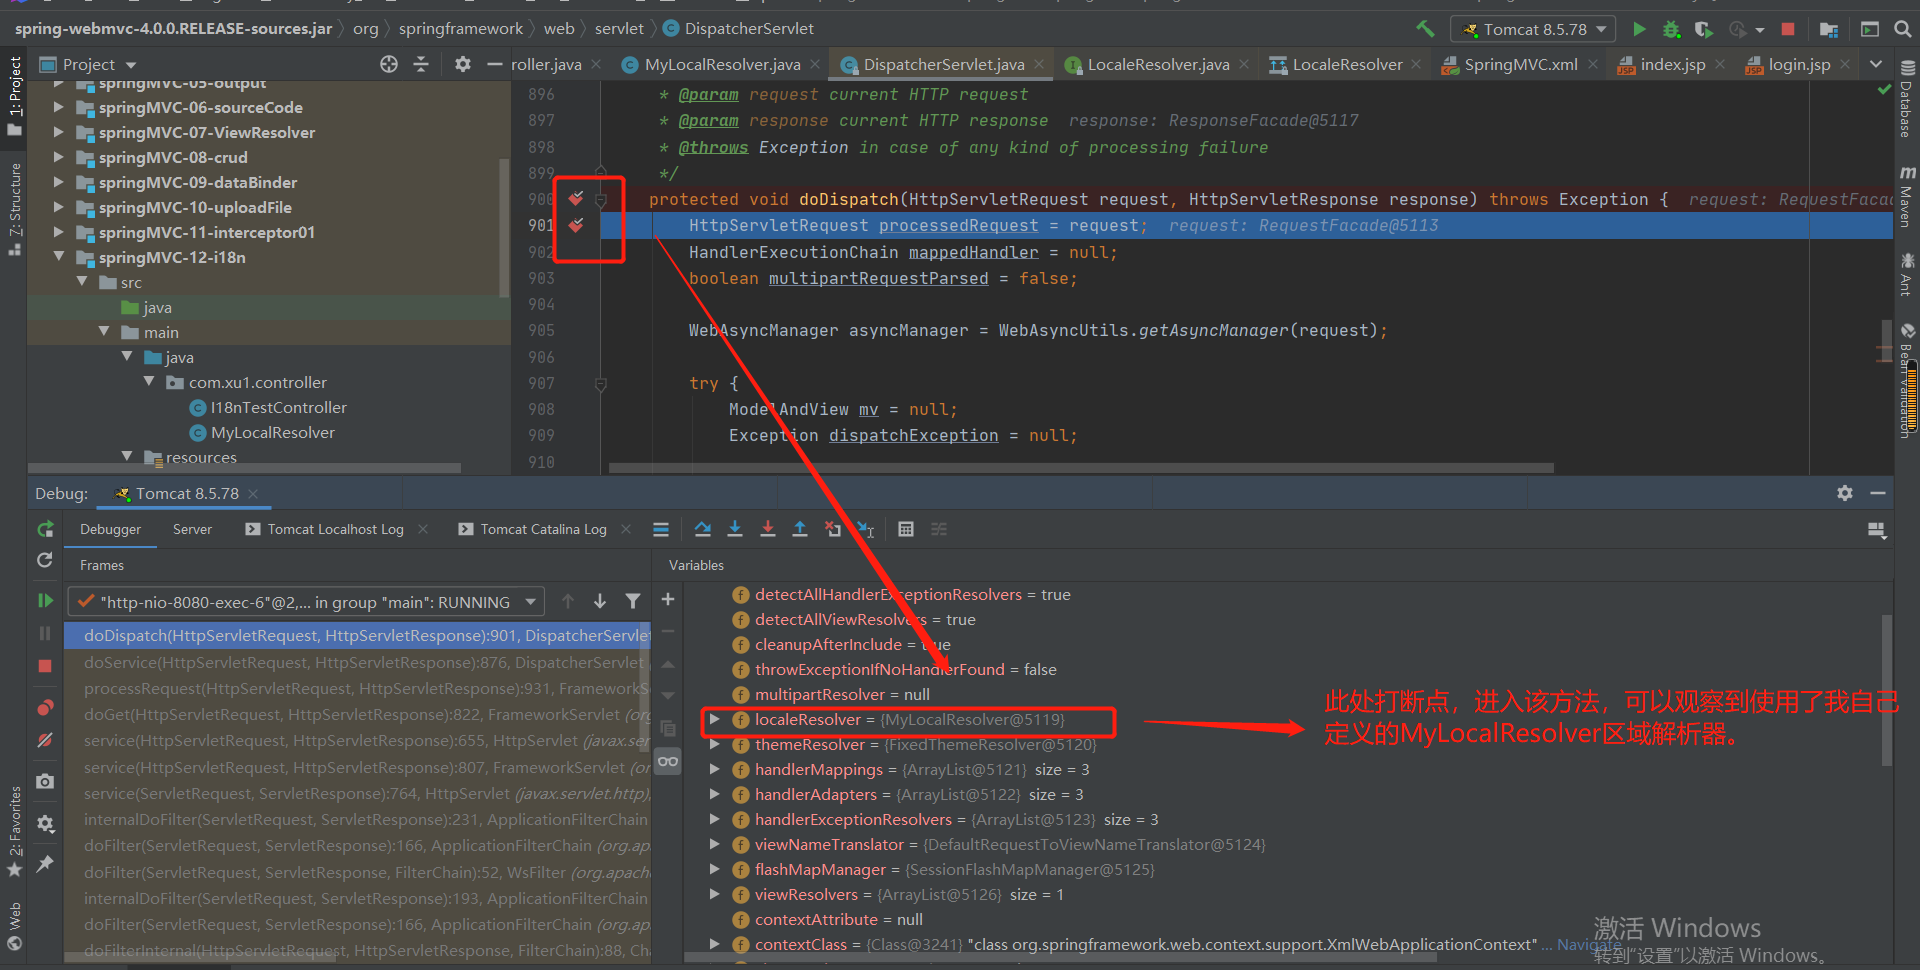Click the Show Watches glasses icon
Image resolution: width=1920 pixels, height=970 pixels.
pos(668,761)
